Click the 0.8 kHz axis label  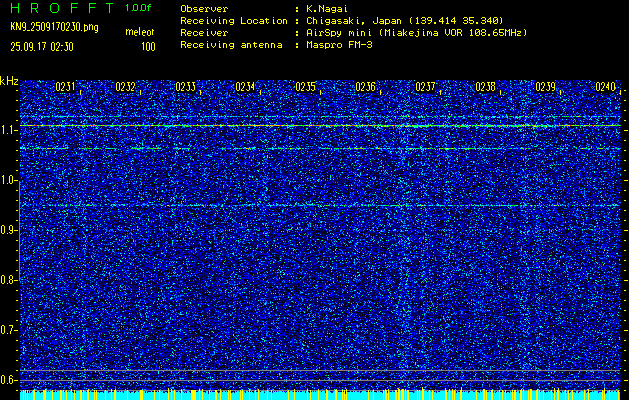(x=8, y=280)
